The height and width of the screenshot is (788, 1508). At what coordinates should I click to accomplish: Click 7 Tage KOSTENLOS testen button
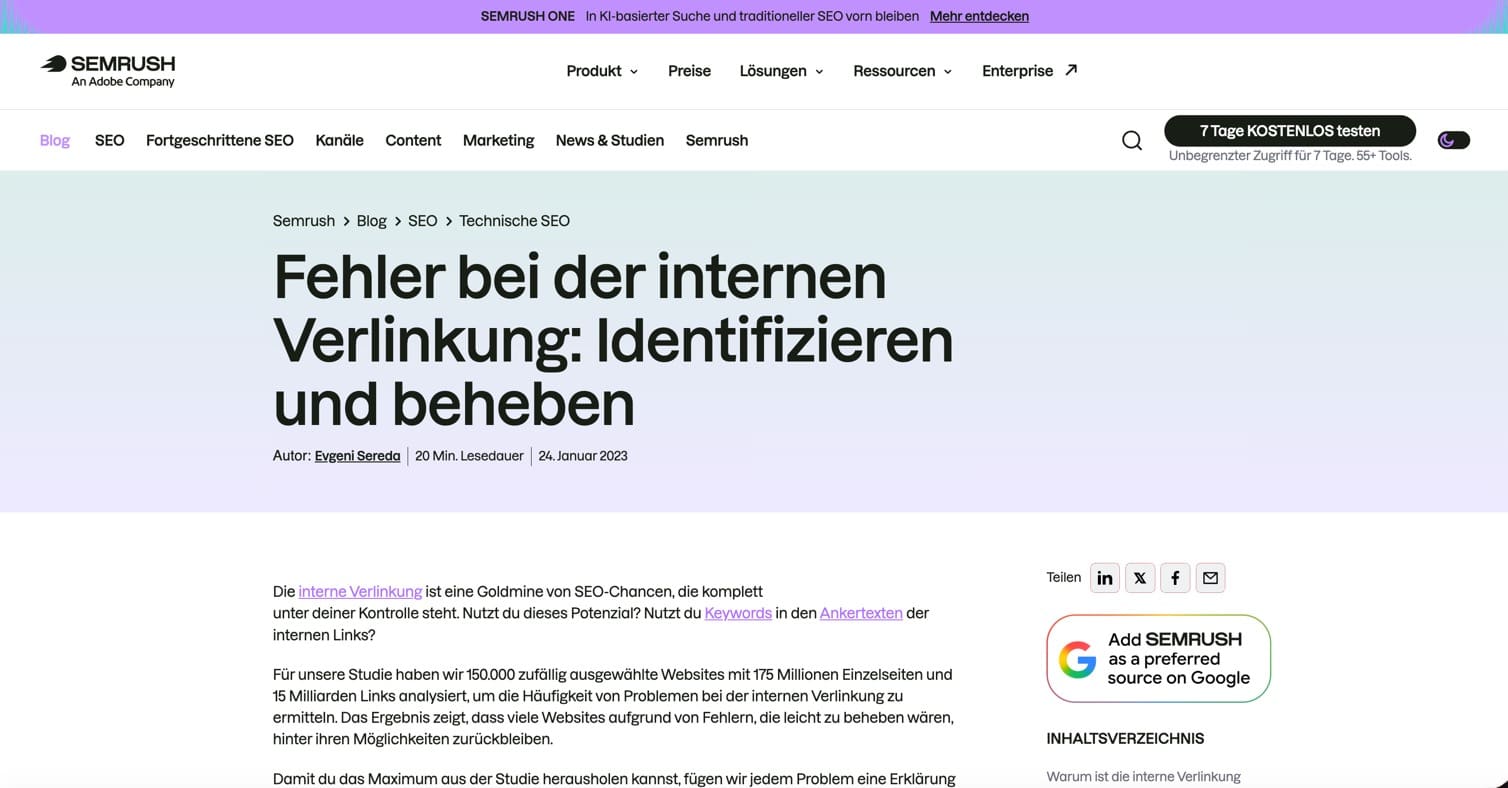tap(1290, 131)
